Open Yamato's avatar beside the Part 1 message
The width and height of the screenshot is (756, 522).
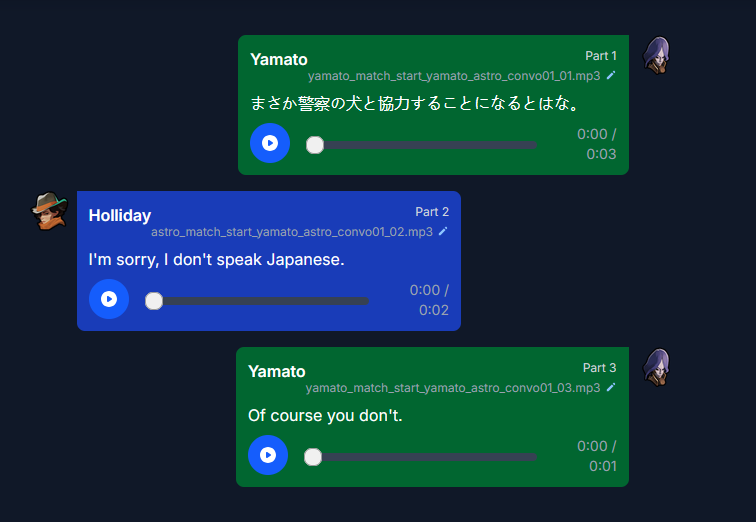(x=657, y=55)
